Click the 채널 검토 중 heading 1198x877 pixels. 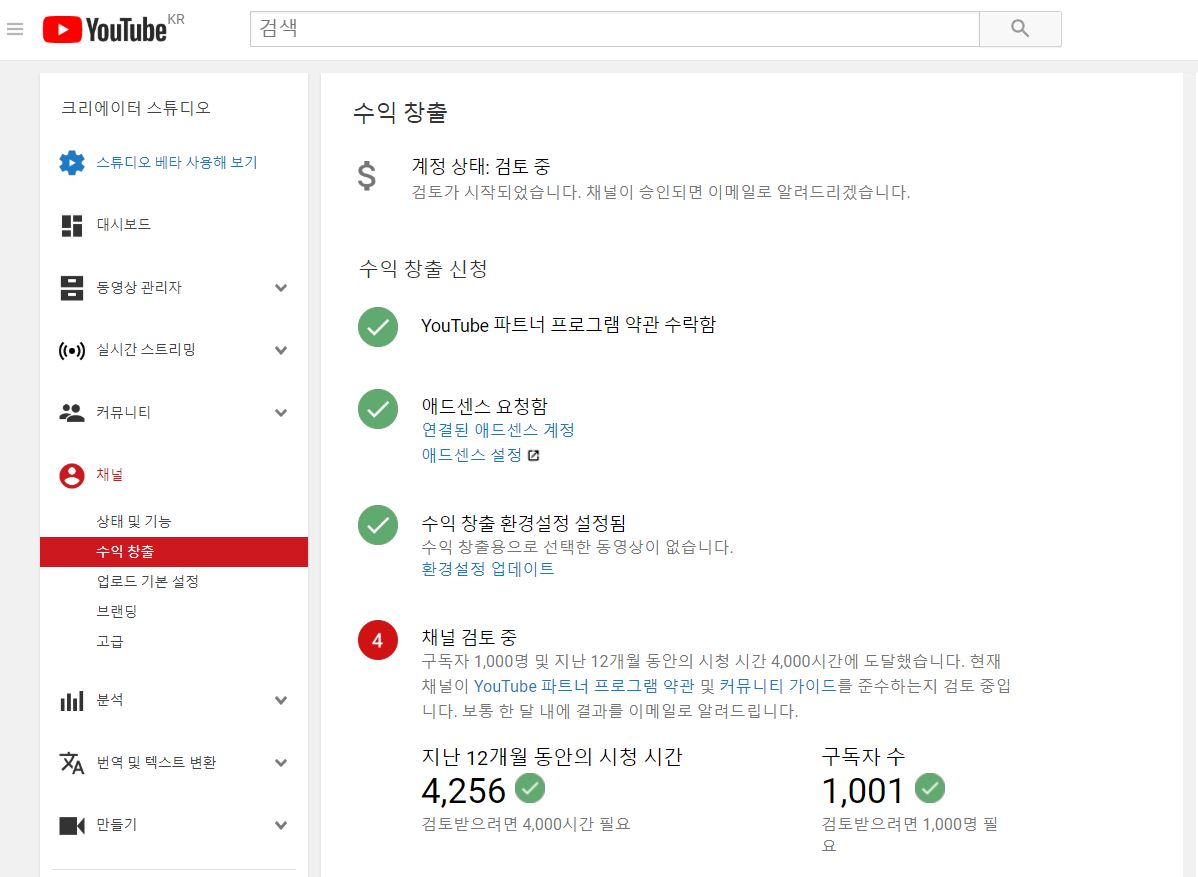(x=469, y=637)
